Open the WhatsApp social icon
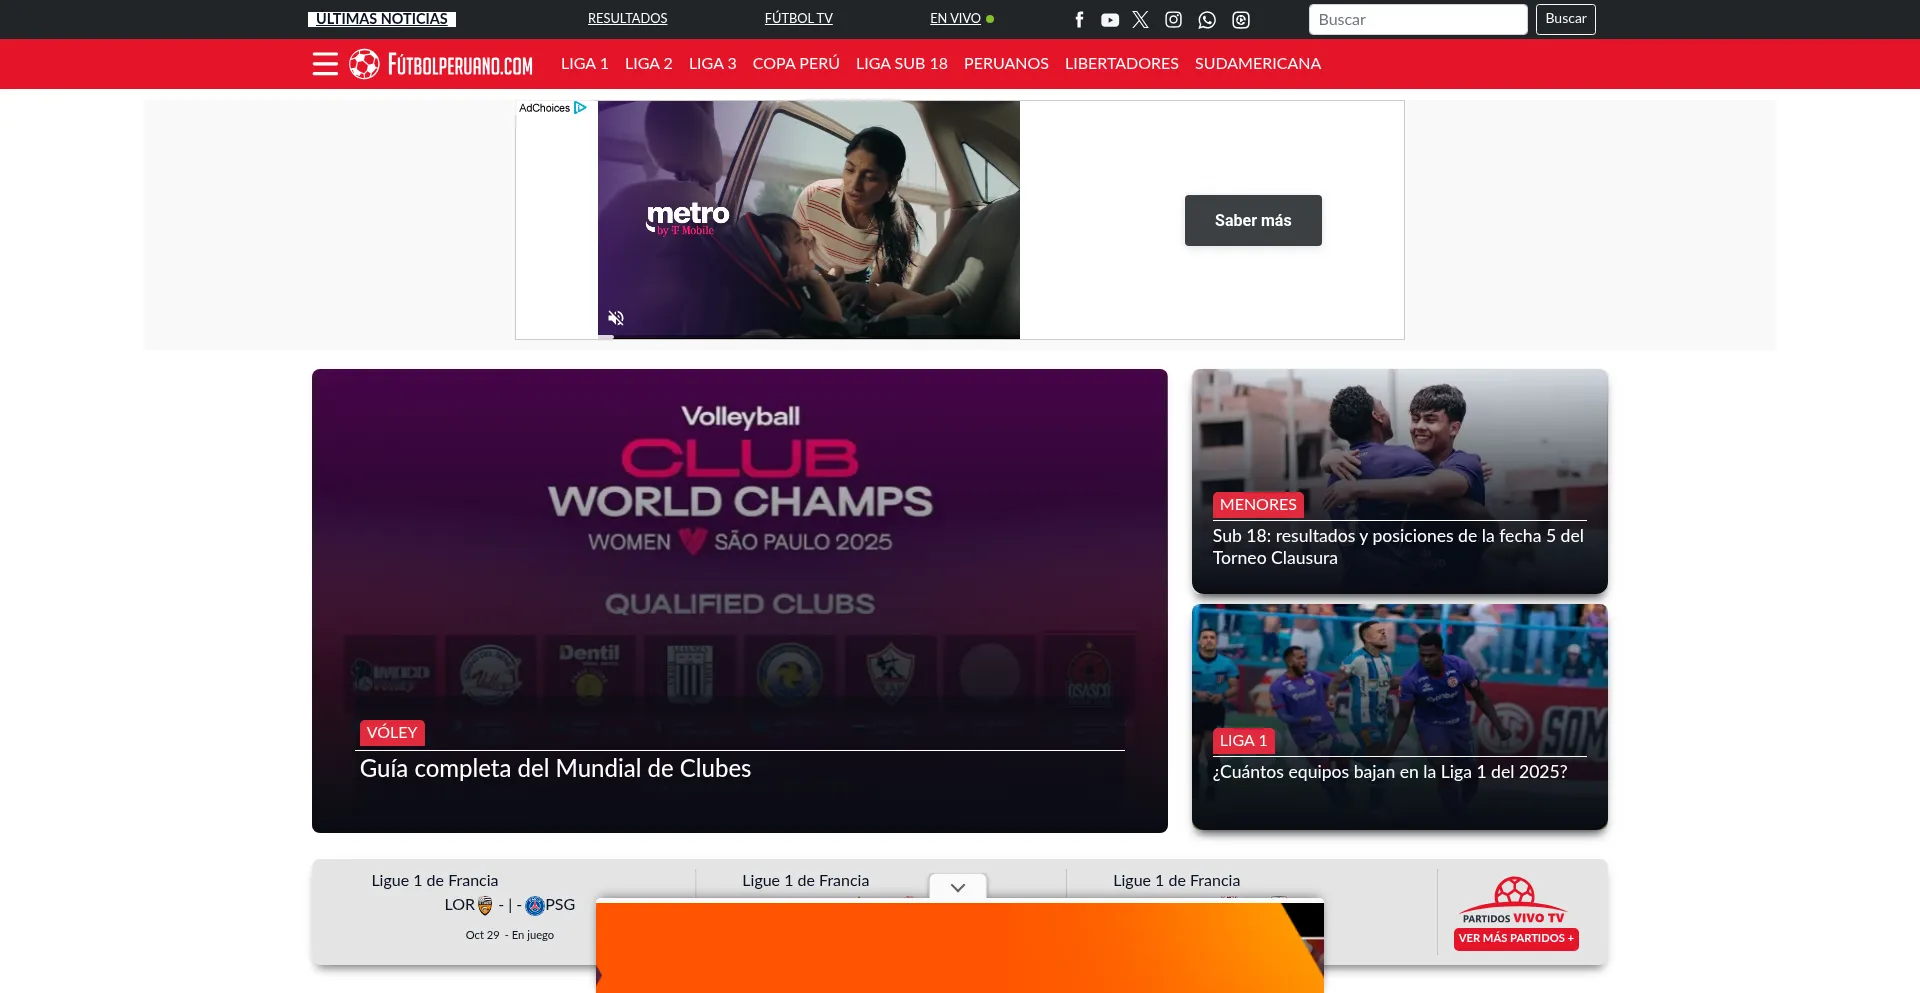 [x=1207, y=20]
